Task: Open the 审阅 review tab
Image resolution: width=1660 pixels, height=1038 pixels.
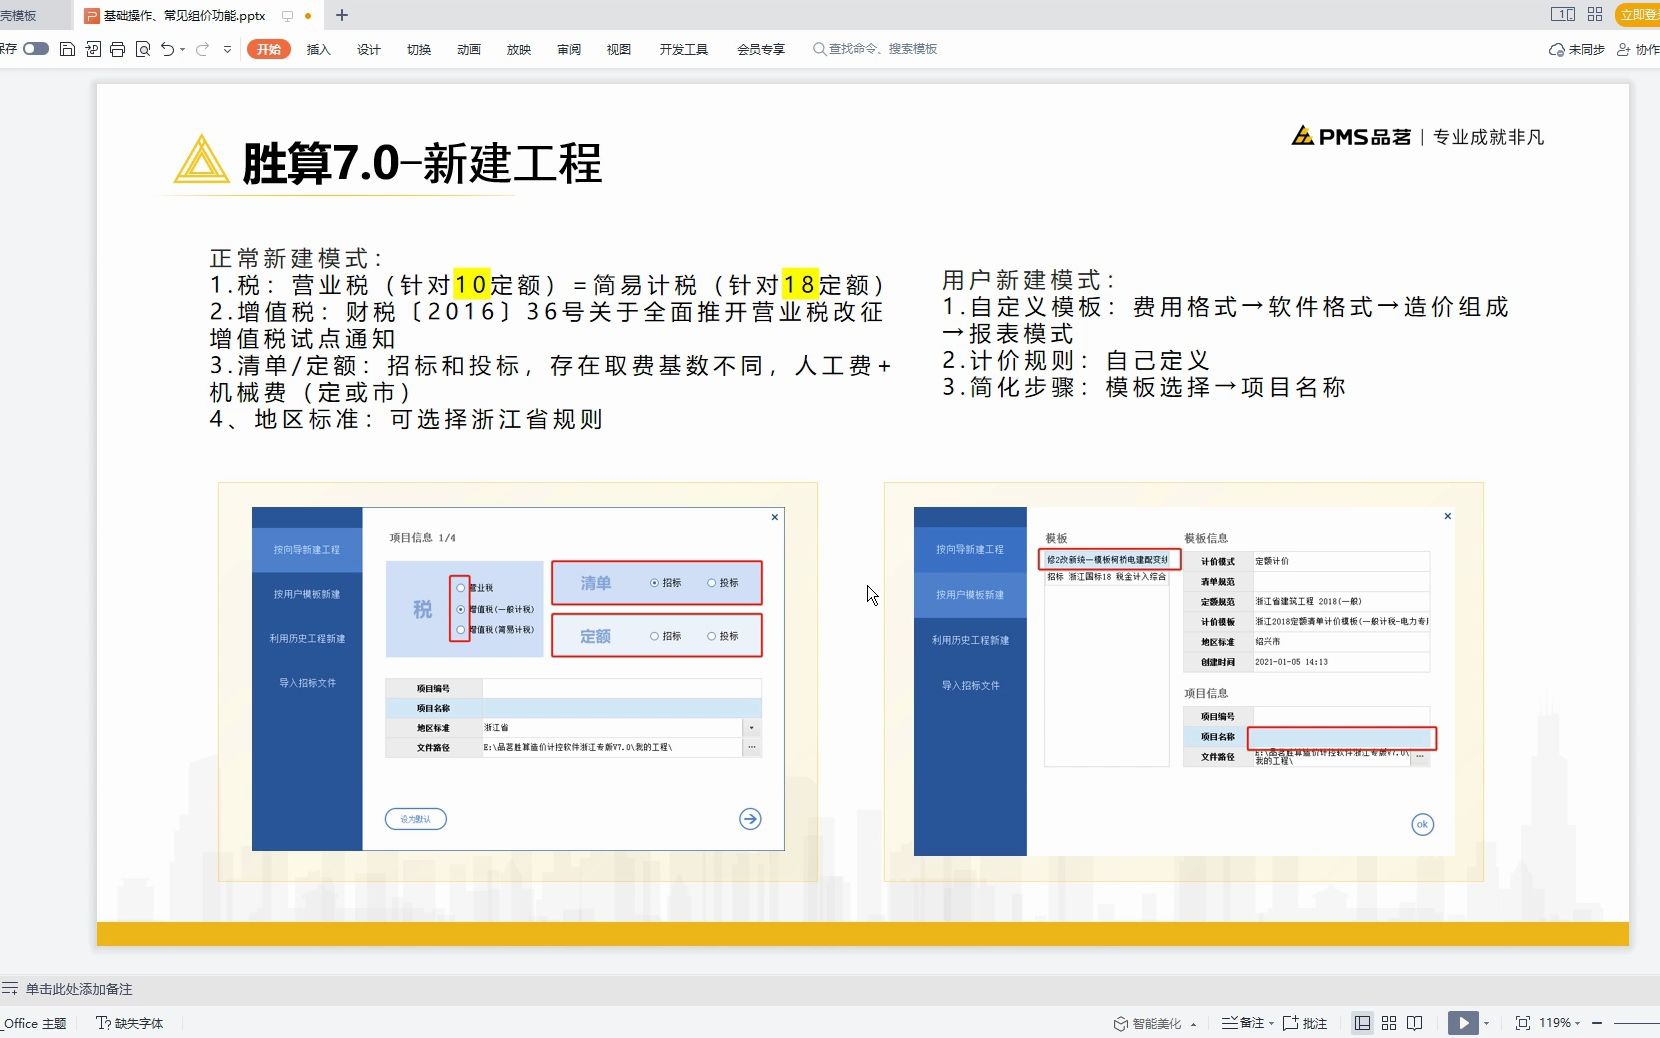Action: point(569,49)
